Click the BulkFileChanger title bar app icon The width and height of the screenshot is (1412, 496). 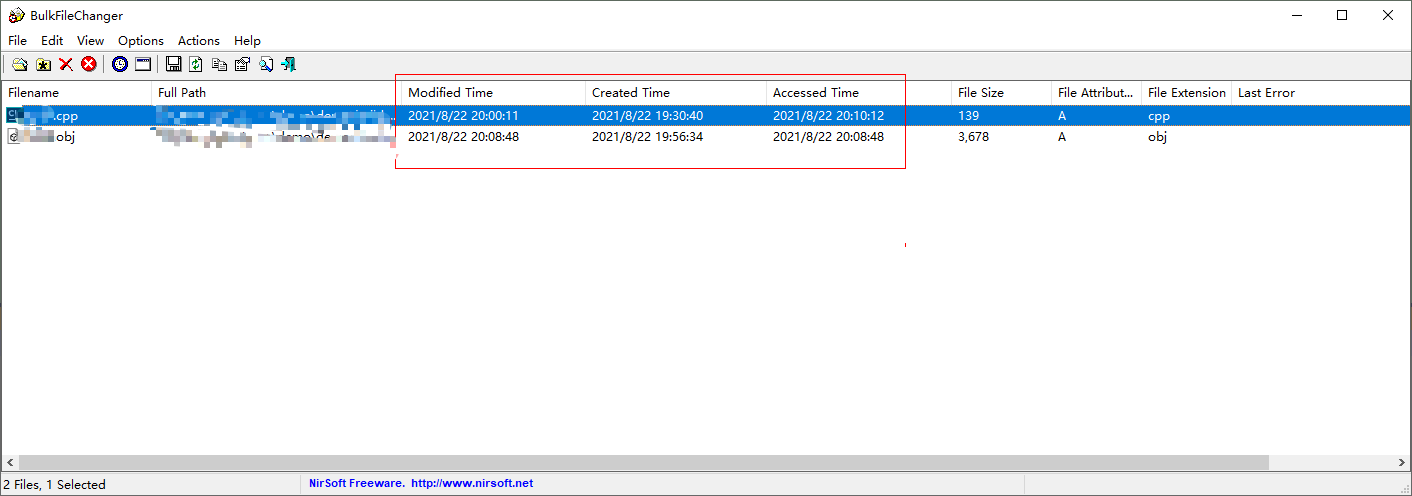[x=16, y=15]
